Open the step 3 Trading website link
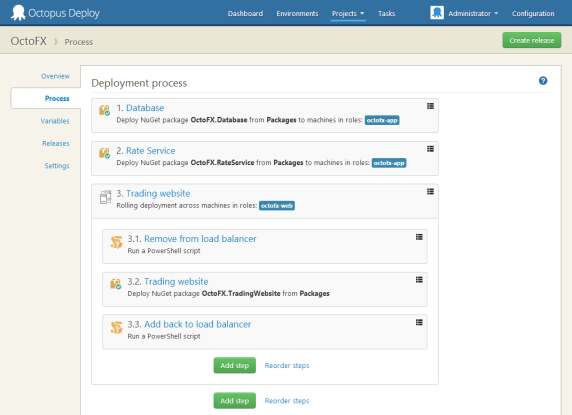572x415 pixels. click(x=158, y=193)
